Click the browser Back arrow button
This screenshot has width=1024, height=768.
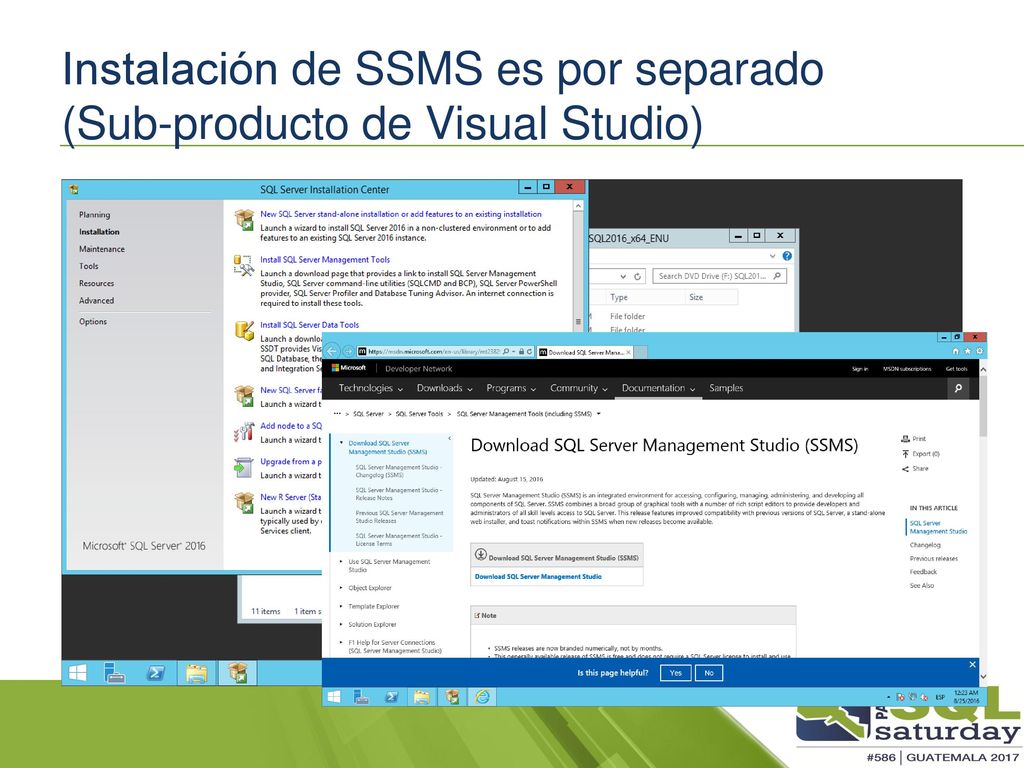(332, 351)
